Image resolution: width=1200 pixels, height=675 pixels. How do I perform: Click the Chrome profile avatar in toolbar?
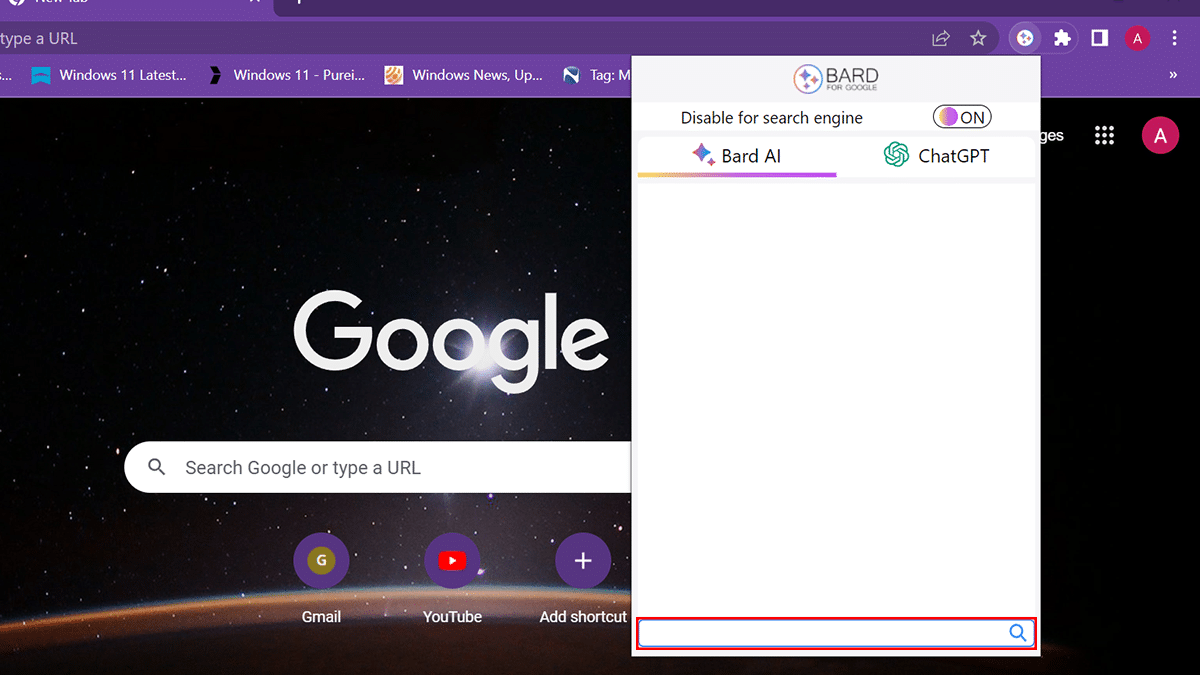(1137, 38)
